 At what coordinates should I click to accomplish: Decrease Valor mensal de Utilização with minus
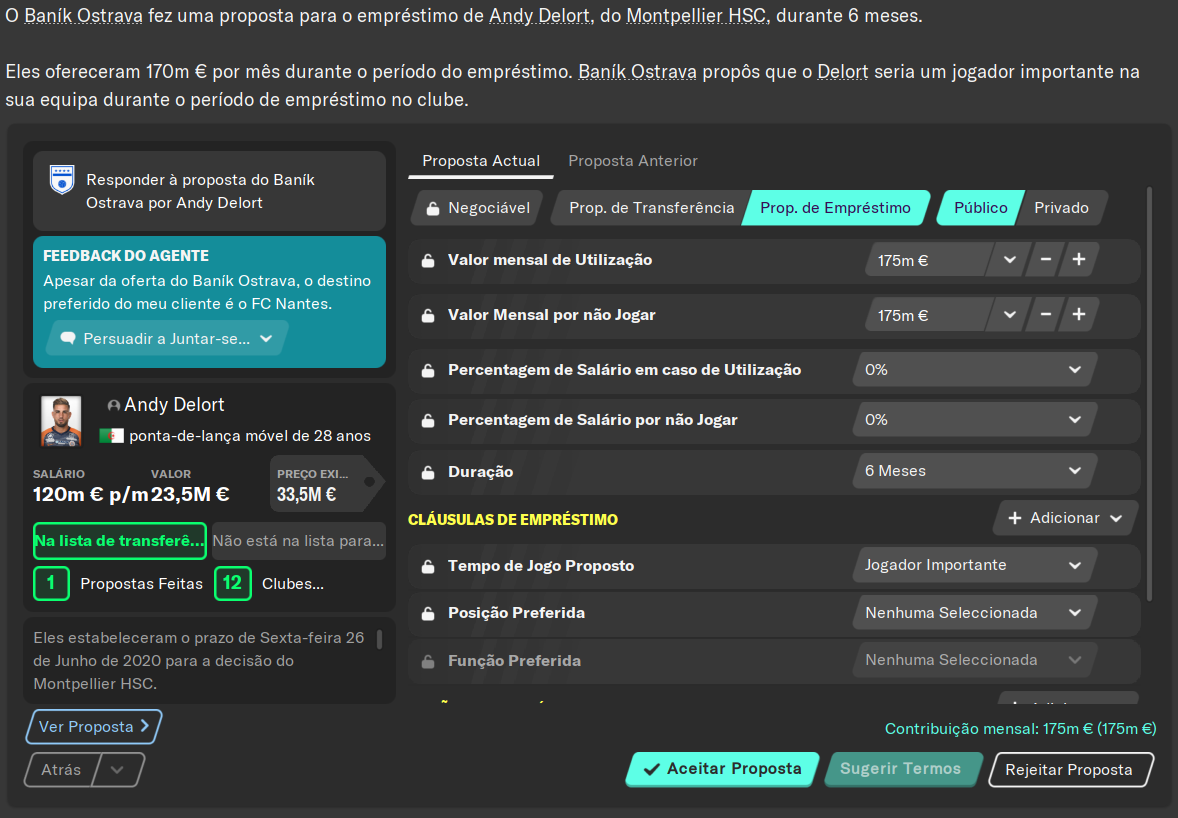coord(1045,260)
